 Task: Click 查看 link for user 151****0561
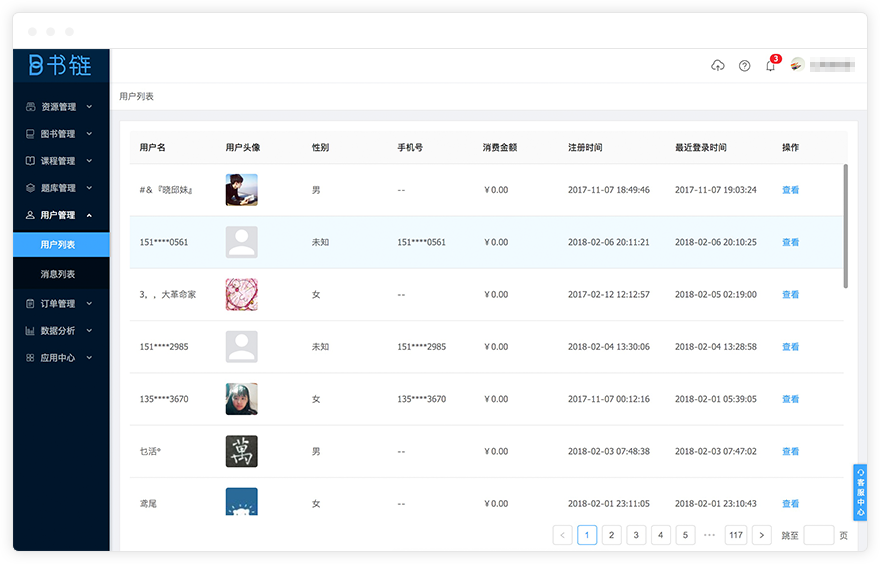[790, 242]
